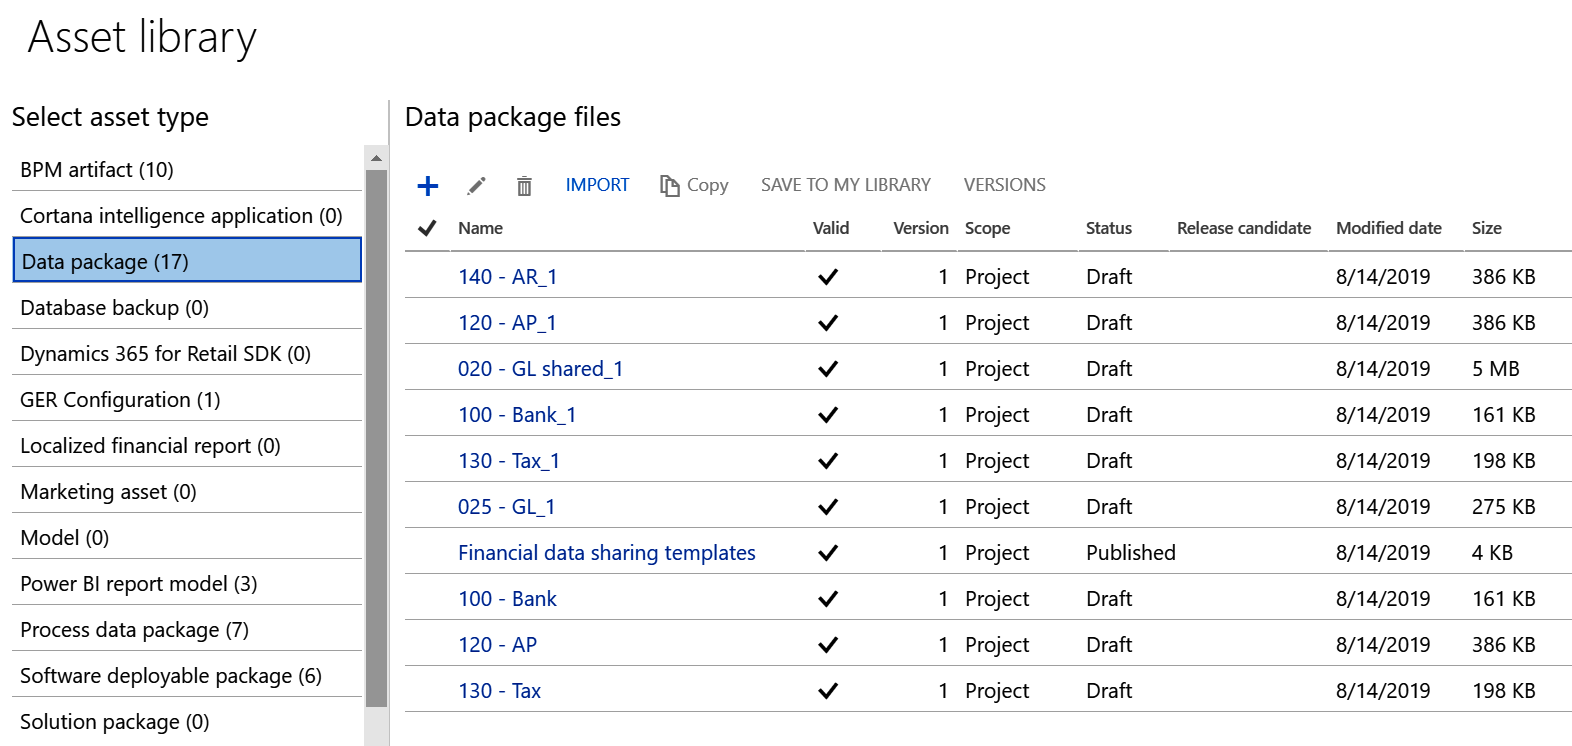Open the VERSIONS option
Screen dimensions: 1572x746
1004,185
